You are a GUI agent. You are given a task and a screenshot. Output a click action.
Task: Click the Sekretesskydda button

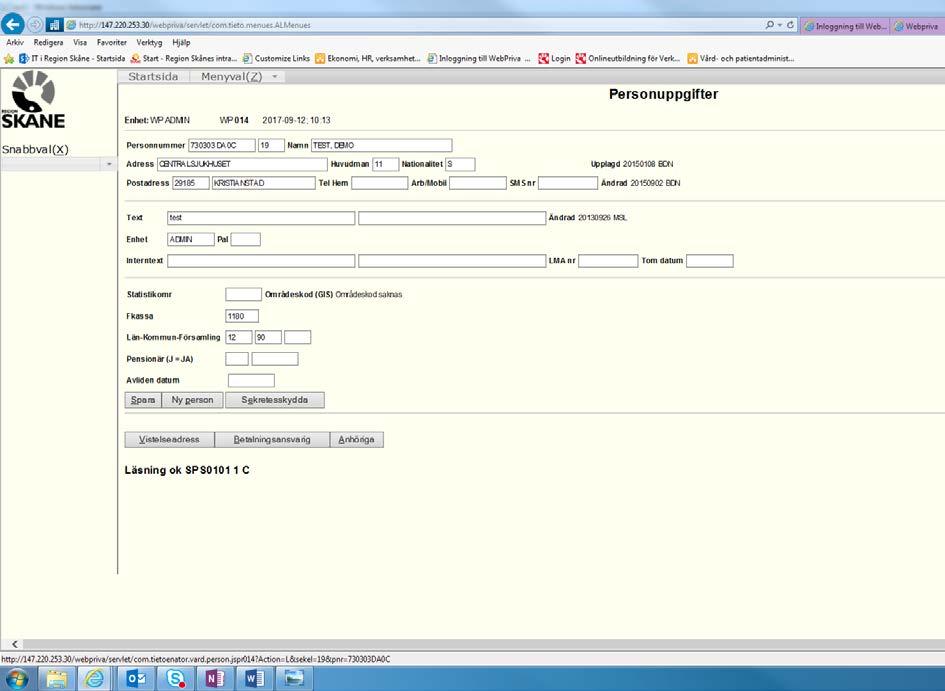click(274, 400)
